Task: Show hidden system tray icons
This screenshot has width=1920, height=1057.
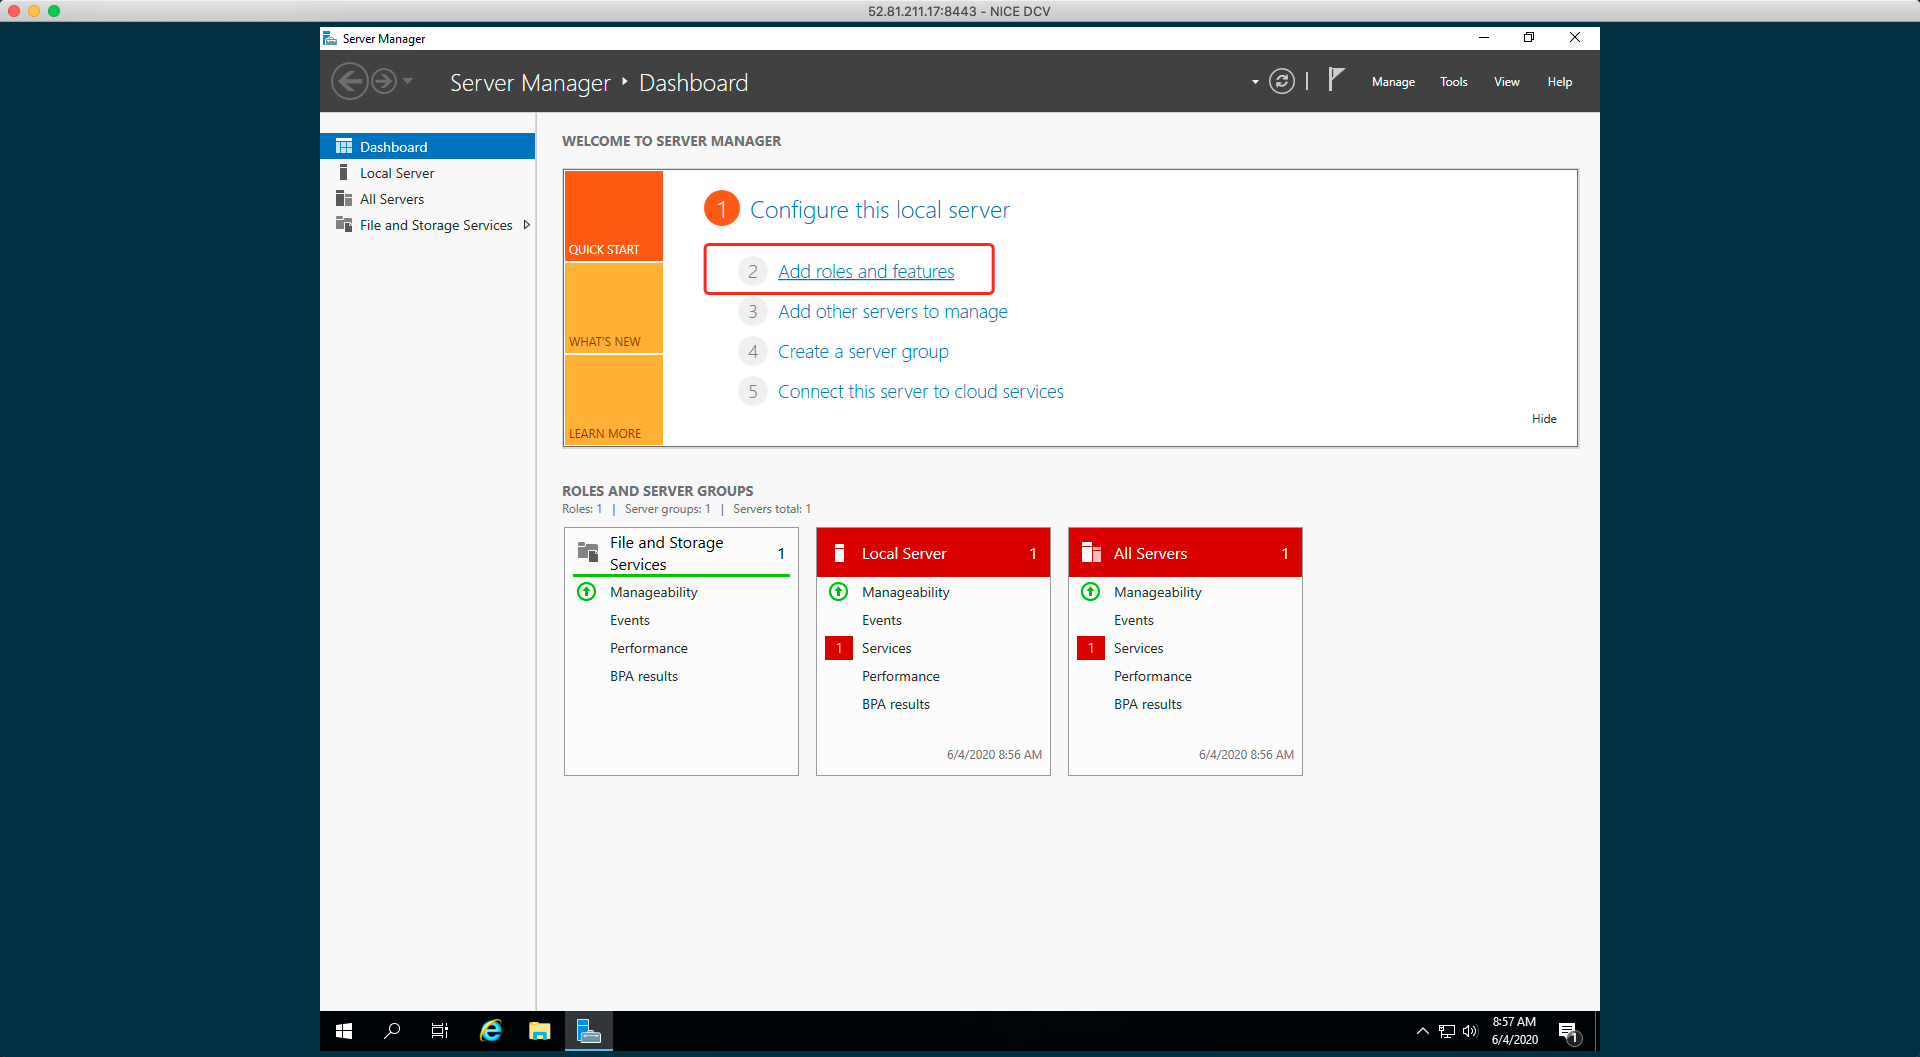Action: pos(1422,1031)
